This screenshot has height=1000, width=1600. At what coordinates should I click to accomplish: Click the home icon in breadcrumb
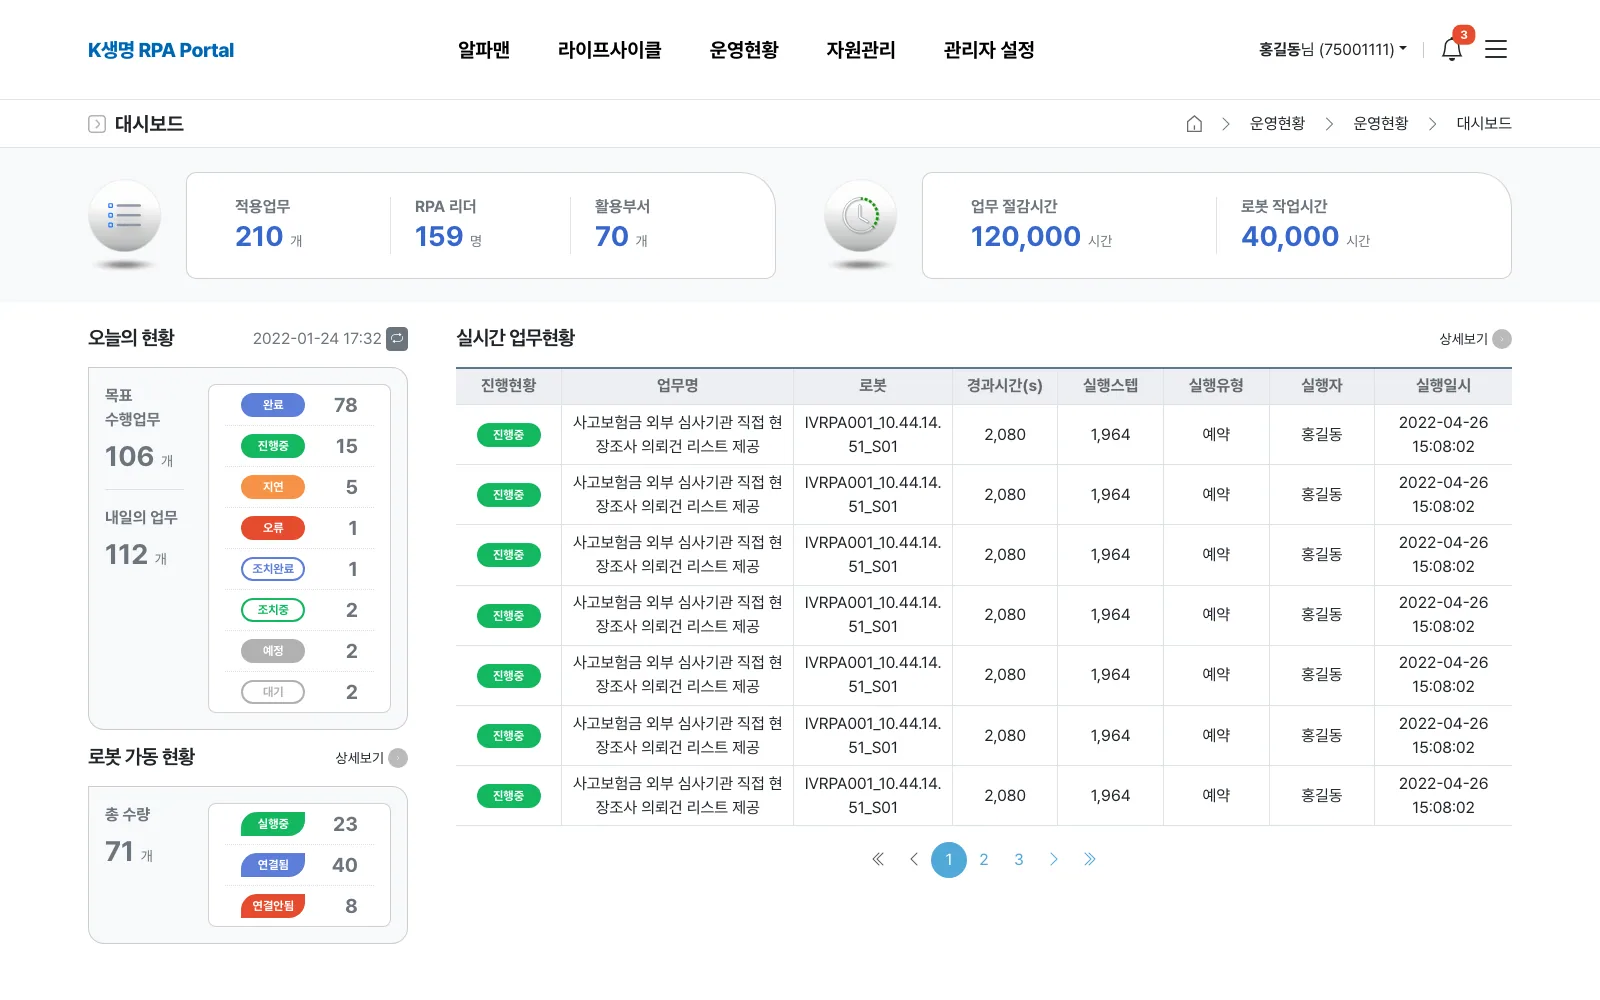click(x=1194, y=124)
